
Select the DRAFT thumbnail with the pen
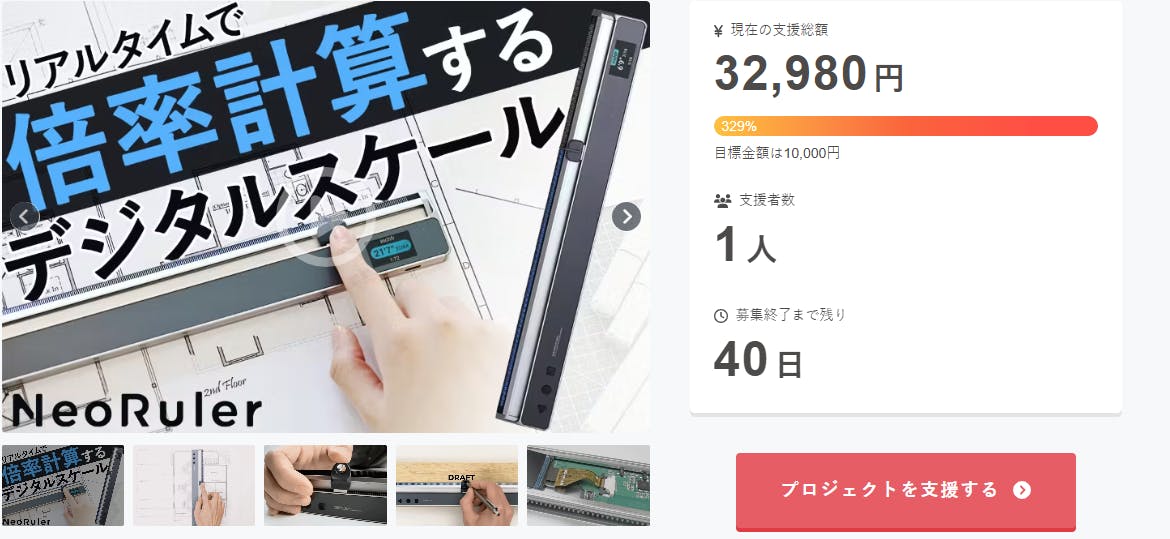pyautogui.click(x=457, y=485)
